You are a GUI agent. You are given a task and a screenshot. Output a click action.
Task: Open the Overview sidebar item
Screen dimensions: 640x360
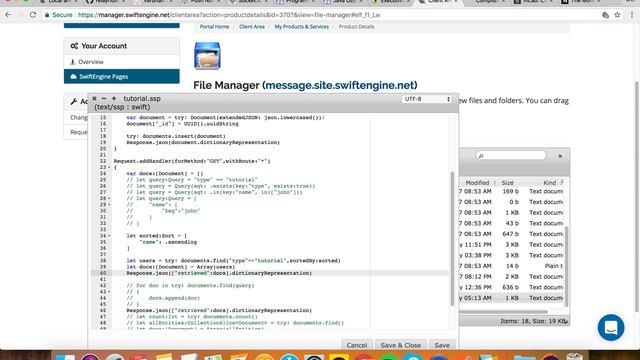coord(122,62)
